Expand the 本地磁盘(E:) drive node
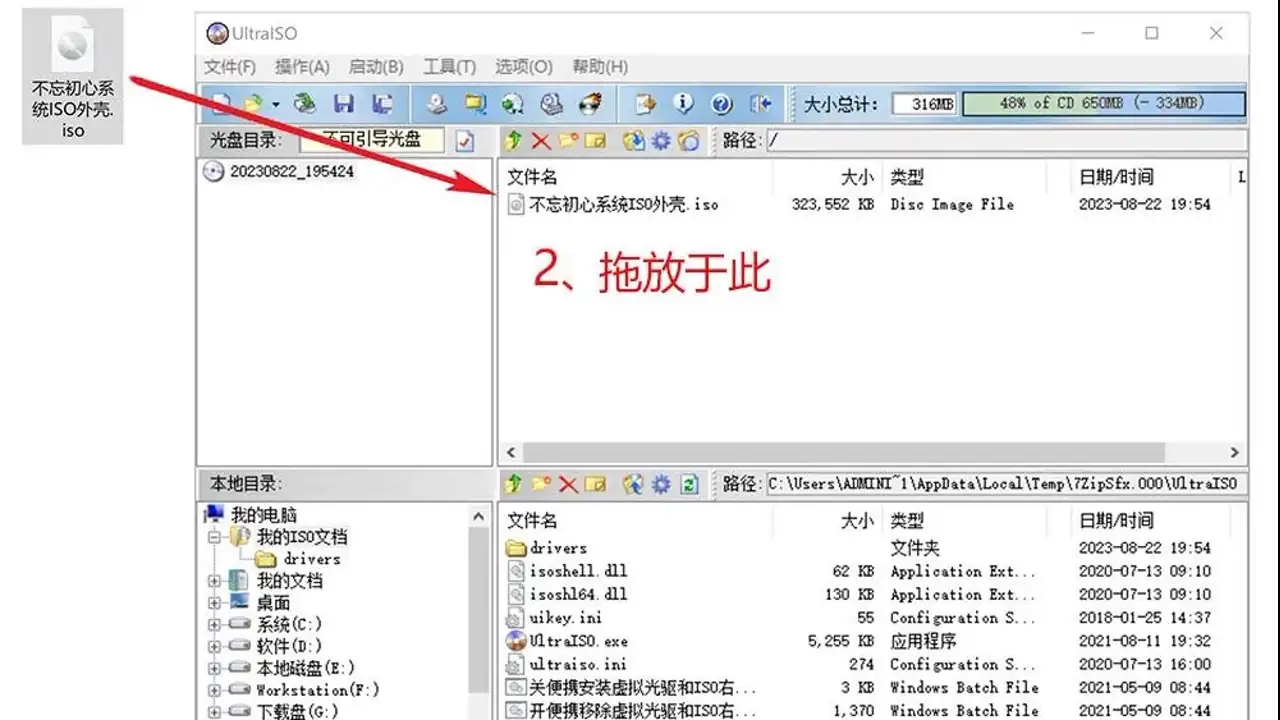 214,668
